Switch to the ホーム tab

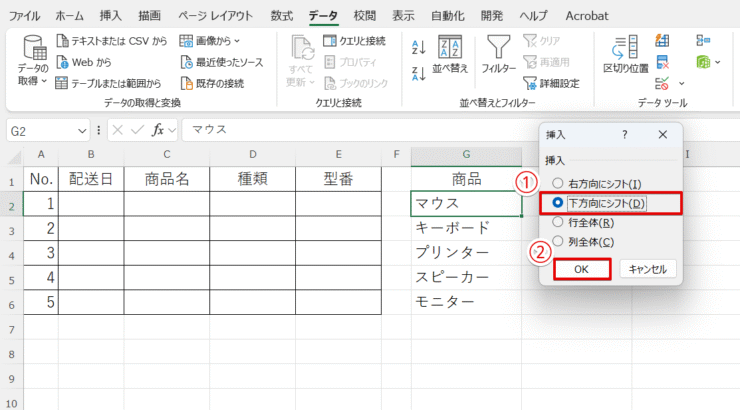69,16
